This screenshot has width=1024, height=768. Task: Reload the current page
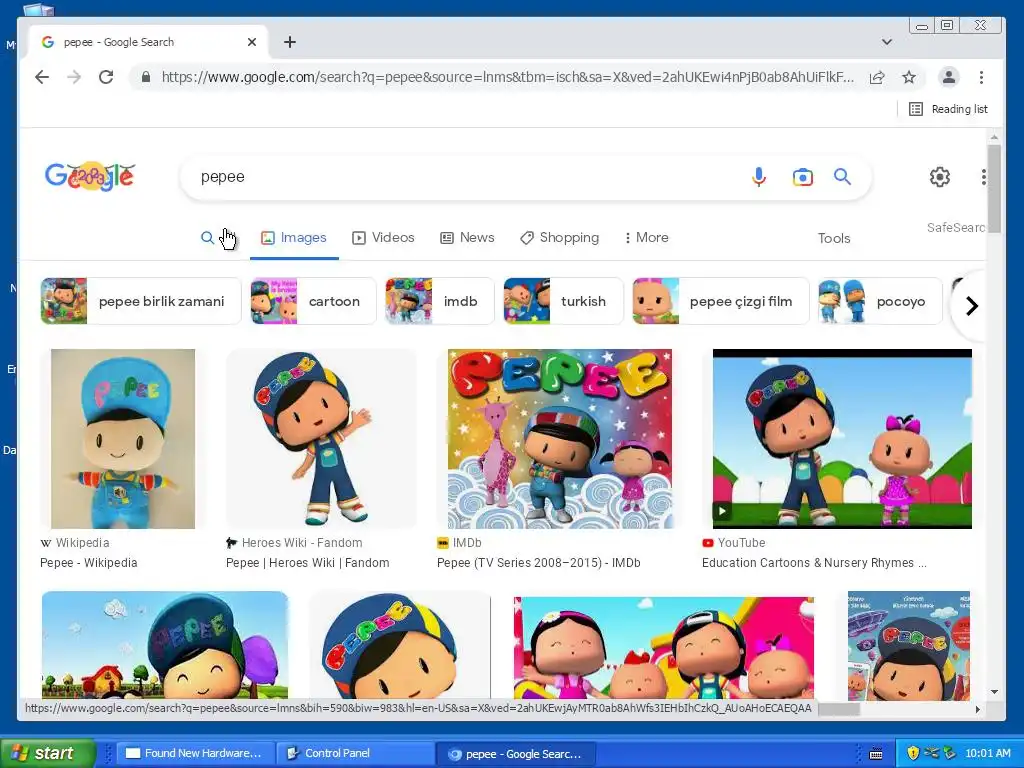pos(106,77)
